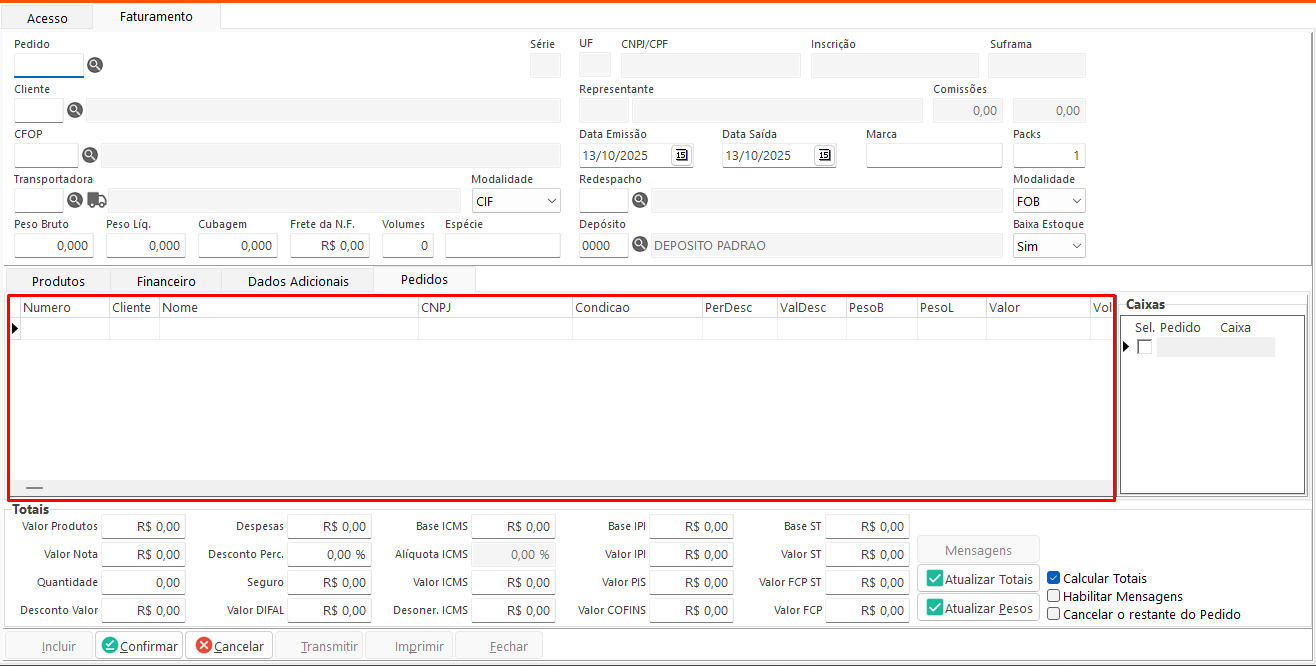The height and width of the screenshot is (666, 1316).
Task: Click the truck icon beside Transportadora
Action: pyautogui.click(x=97, y=200)
